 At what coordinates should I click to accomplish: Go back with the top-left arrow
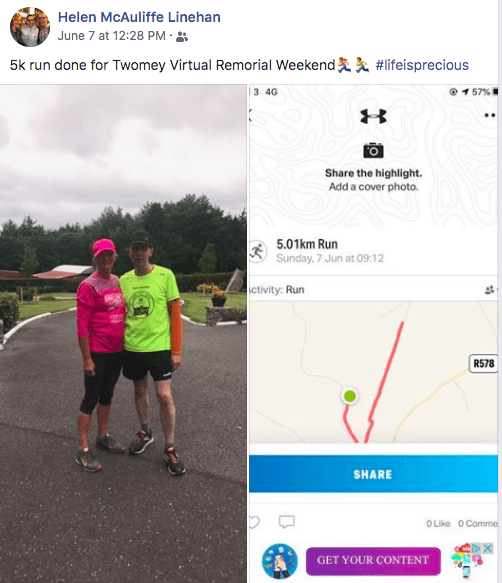click(251, 115)
